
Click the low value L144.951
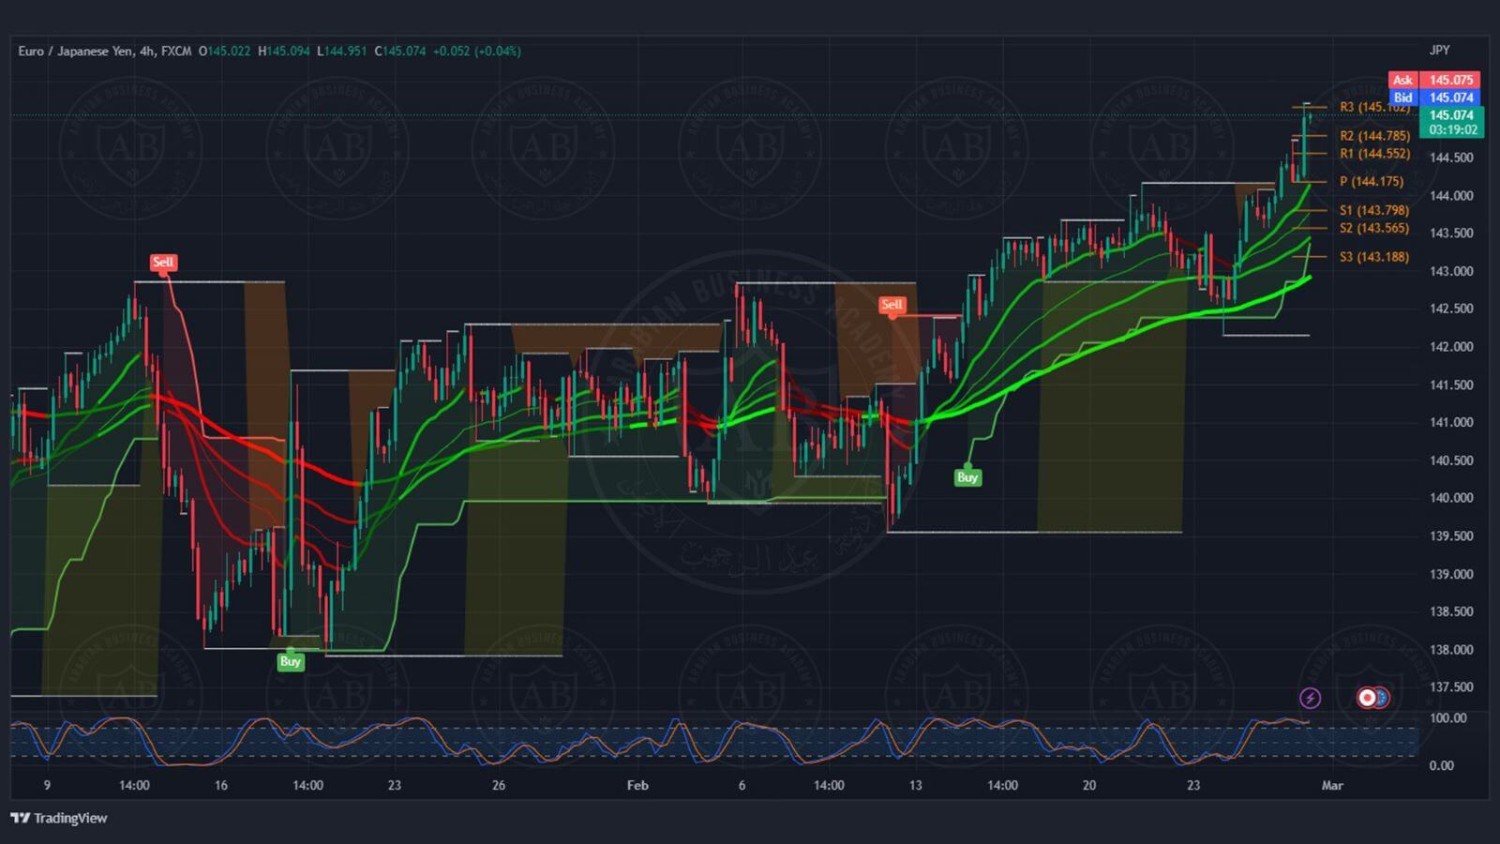tap(342, 51)
